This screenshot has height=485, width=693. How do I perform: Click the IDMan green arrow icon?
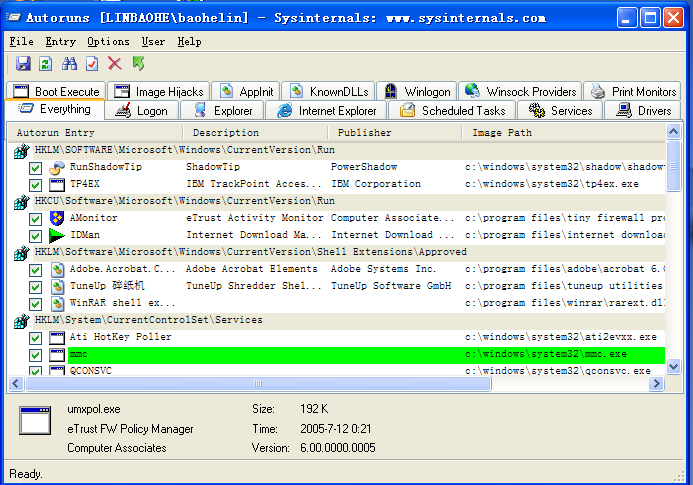(57, 235)
